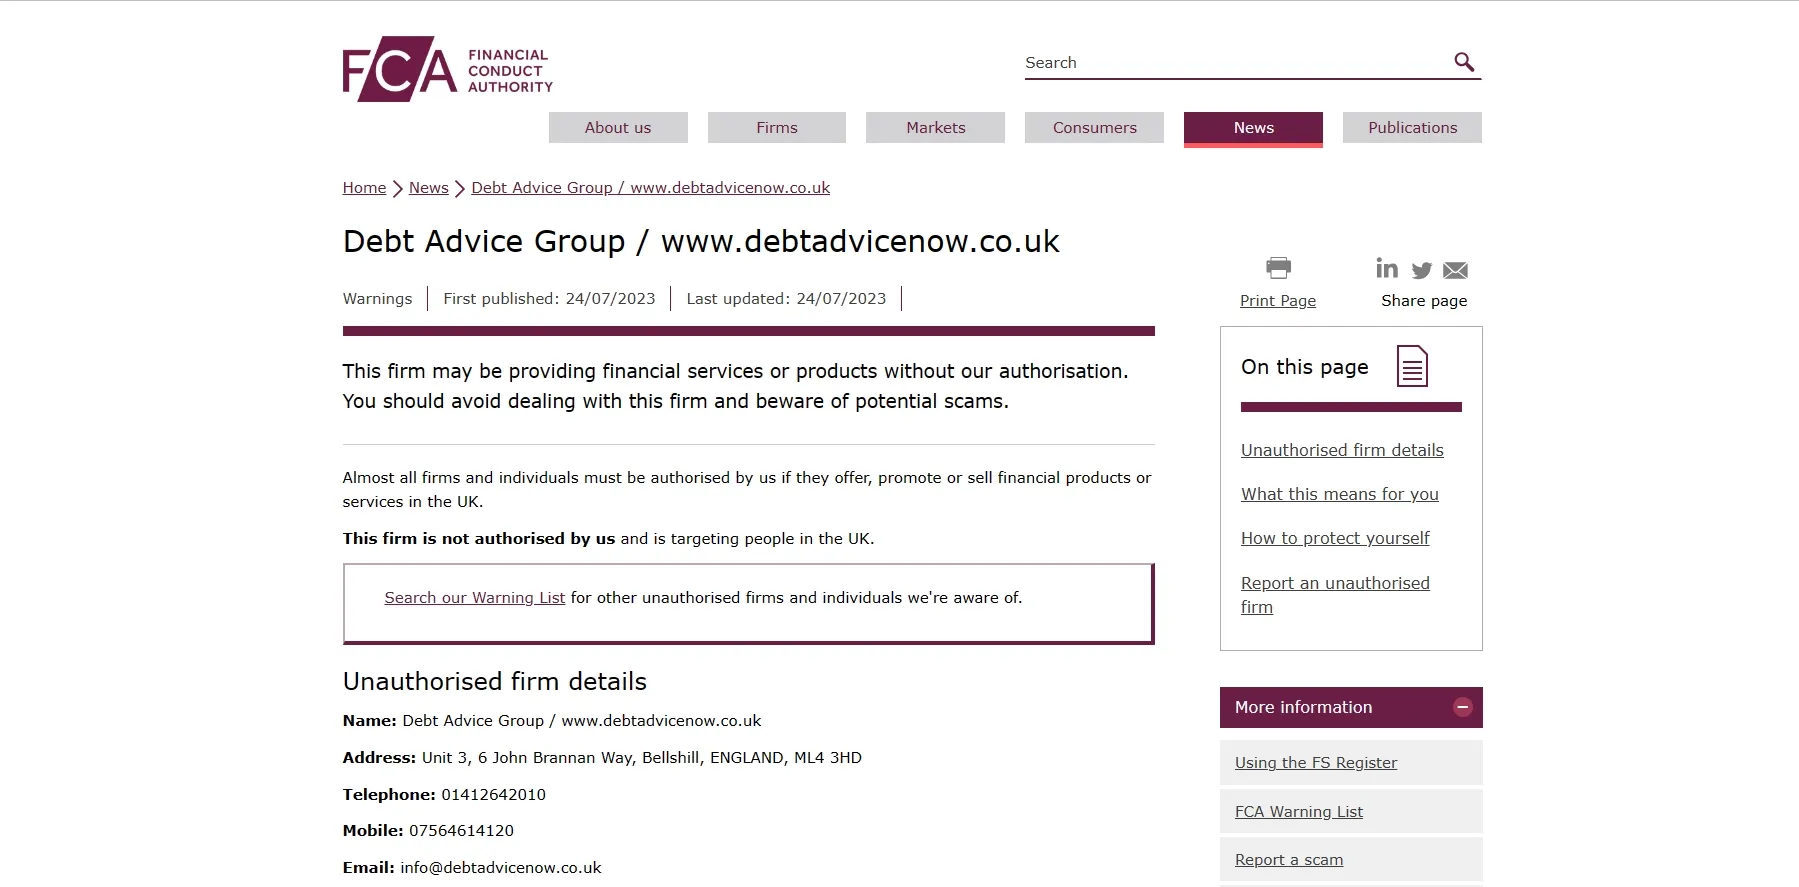
Task: Open the FCA Warning List link
Action: tap(1299, 812)
